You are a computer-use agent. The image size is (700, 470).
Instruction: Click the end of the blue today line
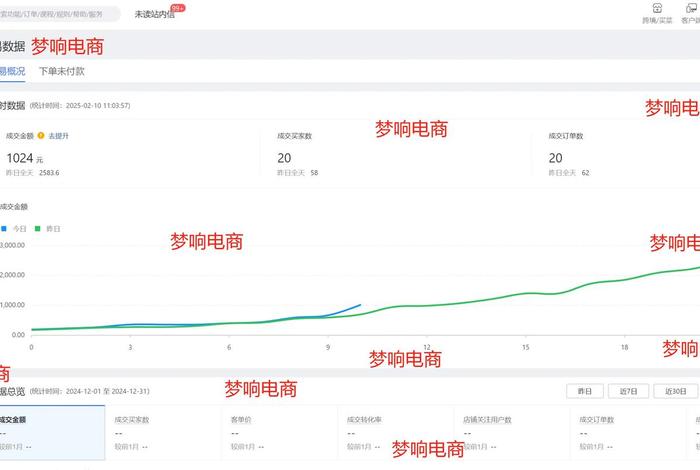click(360, 305)
